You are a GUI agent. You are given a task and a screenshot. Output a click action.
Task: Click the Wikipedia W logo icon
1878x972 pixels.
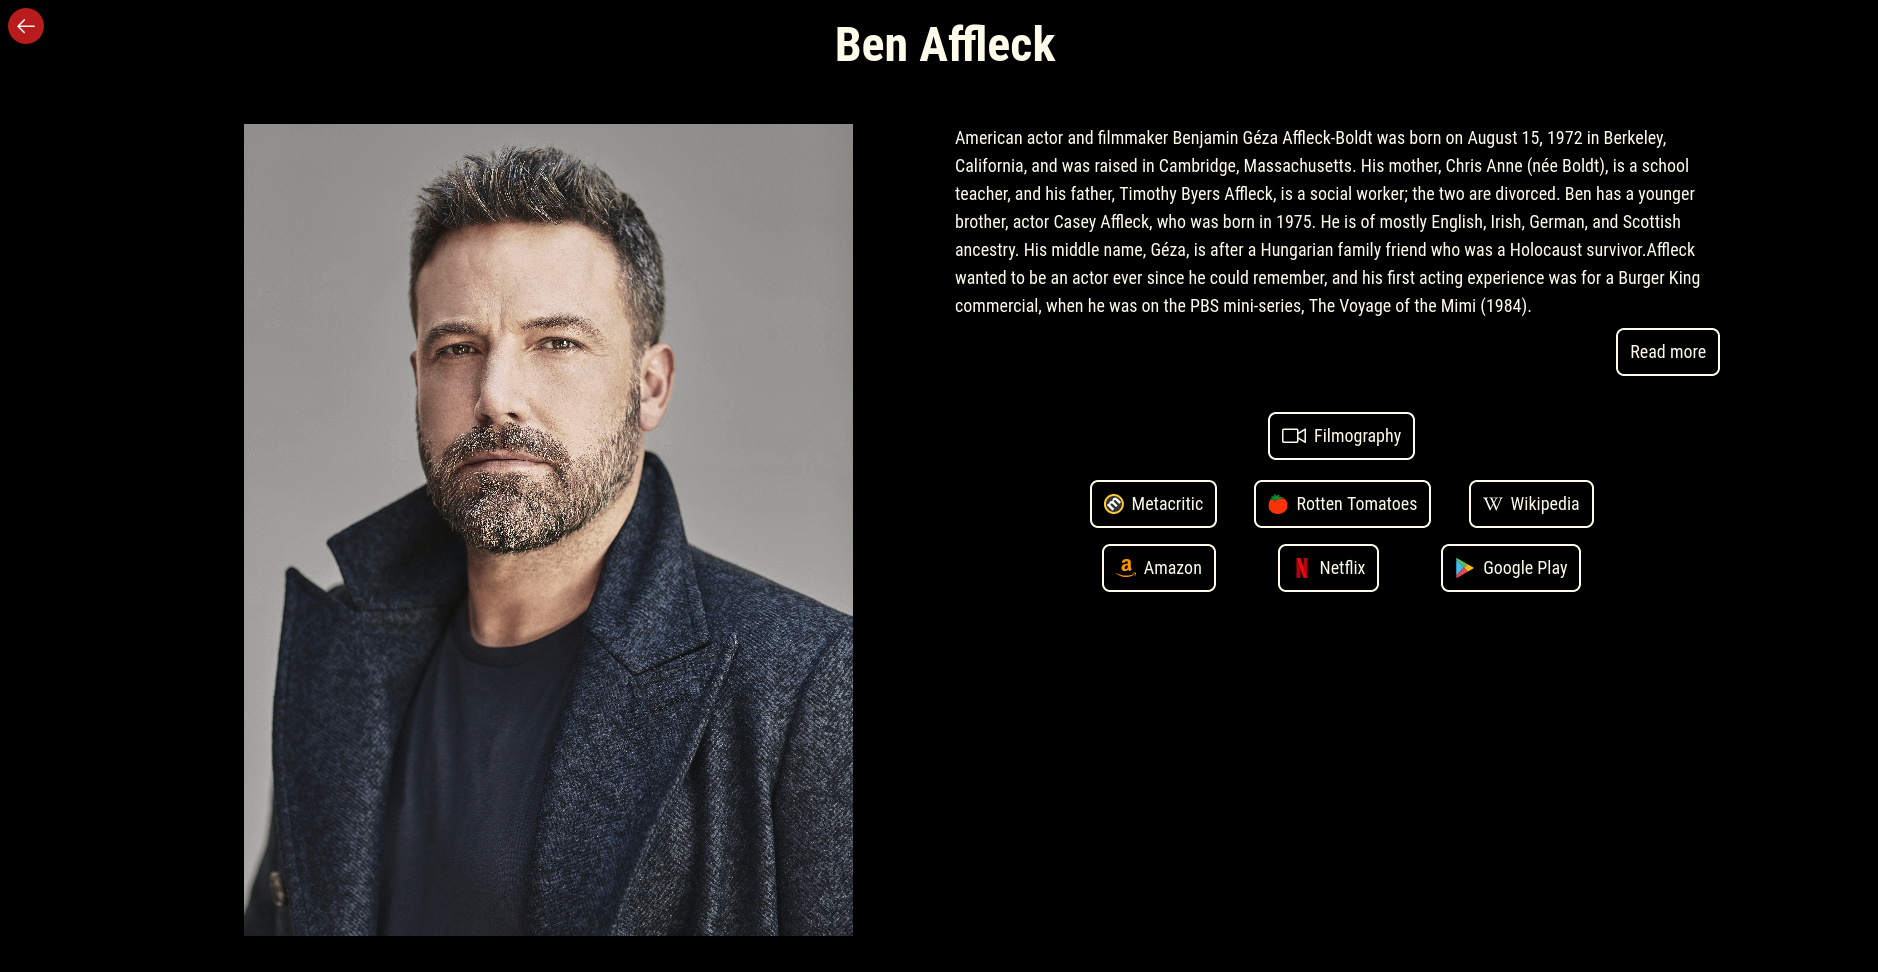1493,504
